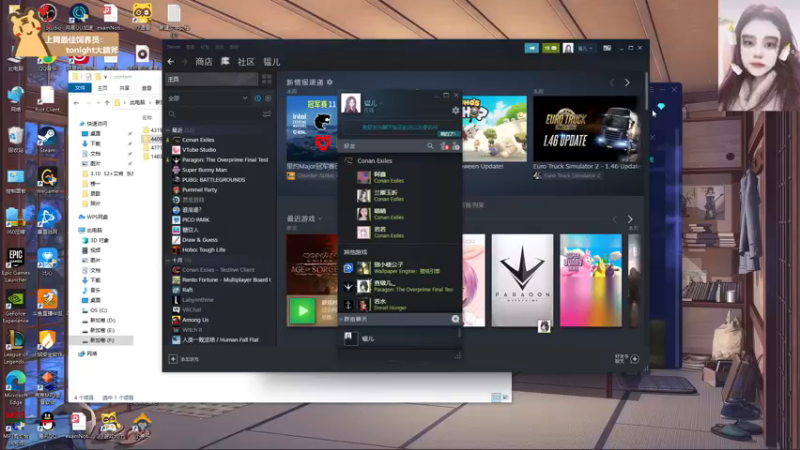Search friends with the magnifier icon
Image resolution: width=800 pixels, height=450 pixels.
click(x=430, y=146)
